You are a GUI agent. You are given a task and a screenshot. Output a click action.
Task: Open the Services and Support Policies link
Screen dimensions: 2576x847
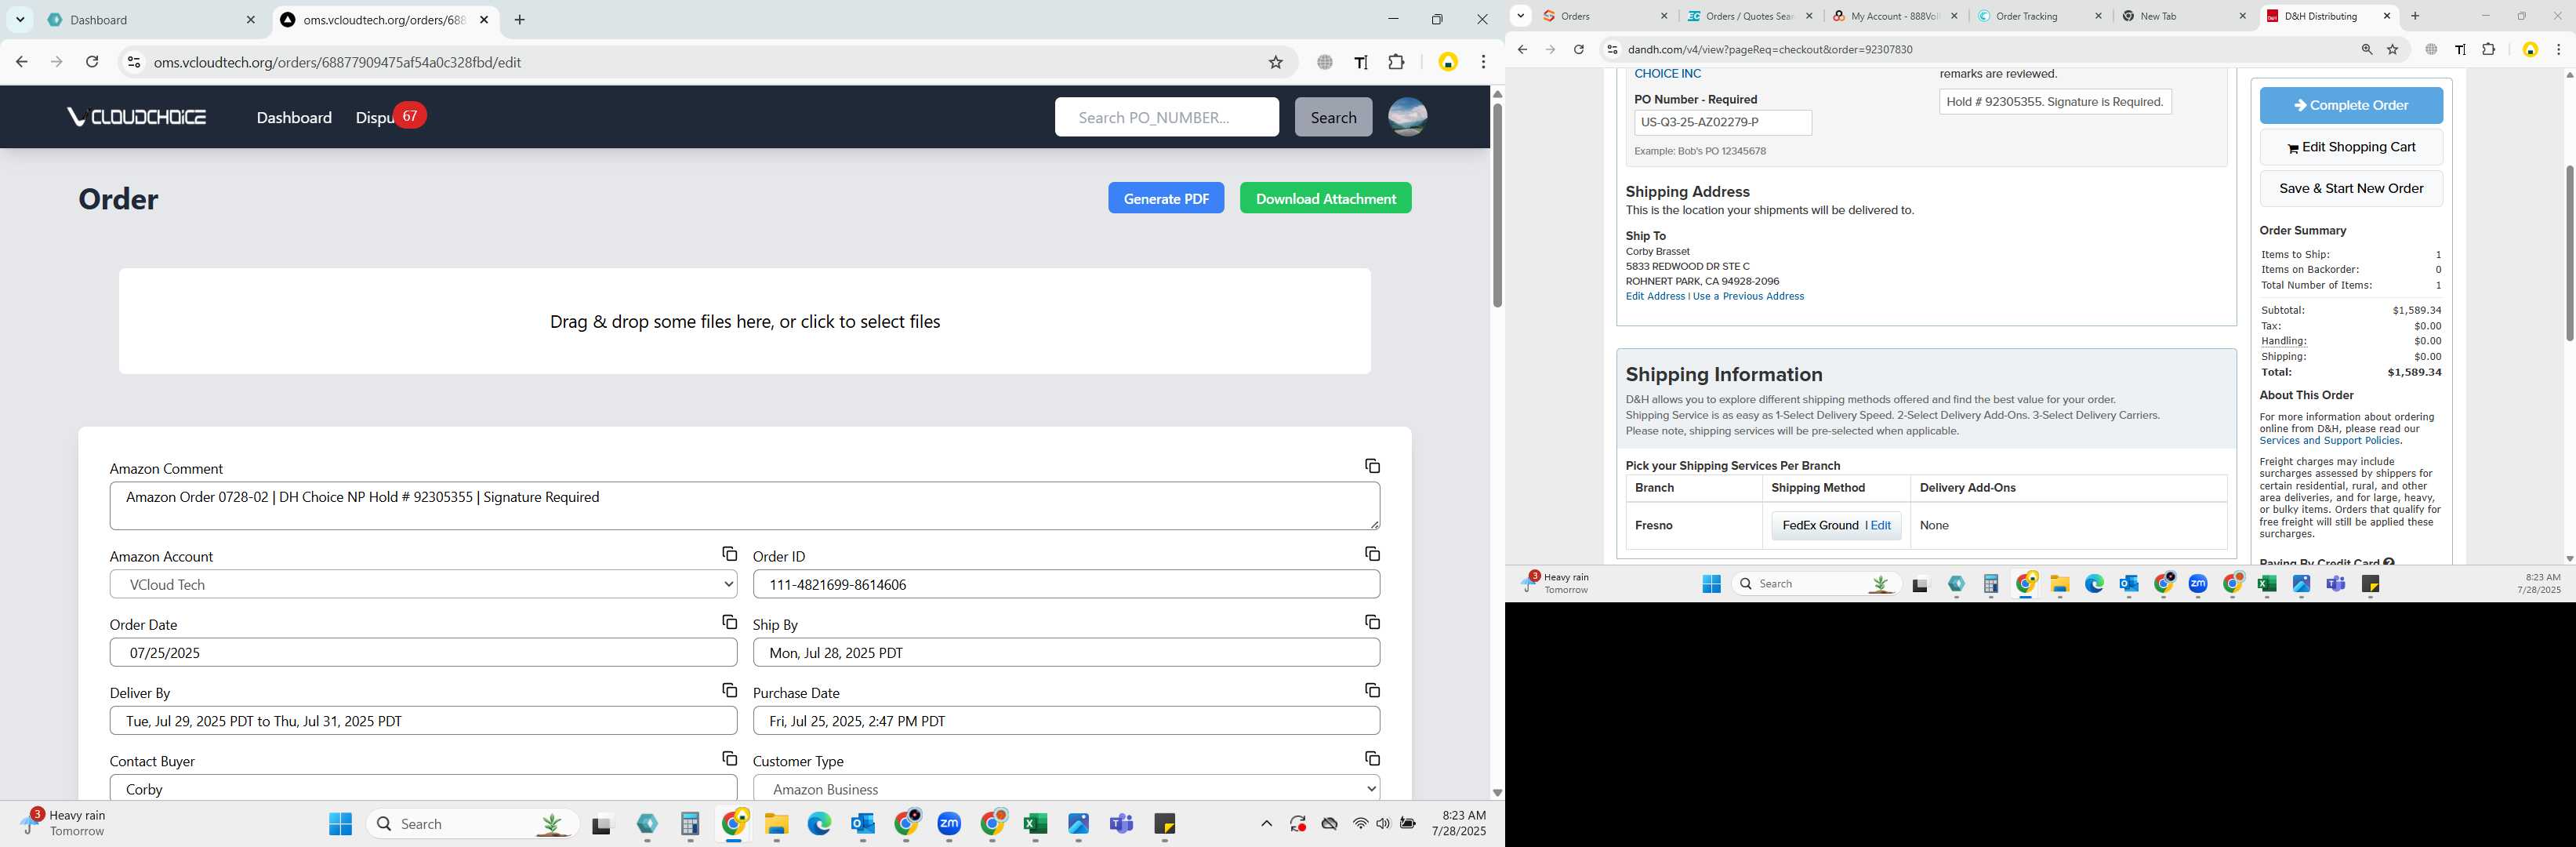(2329, 441)
